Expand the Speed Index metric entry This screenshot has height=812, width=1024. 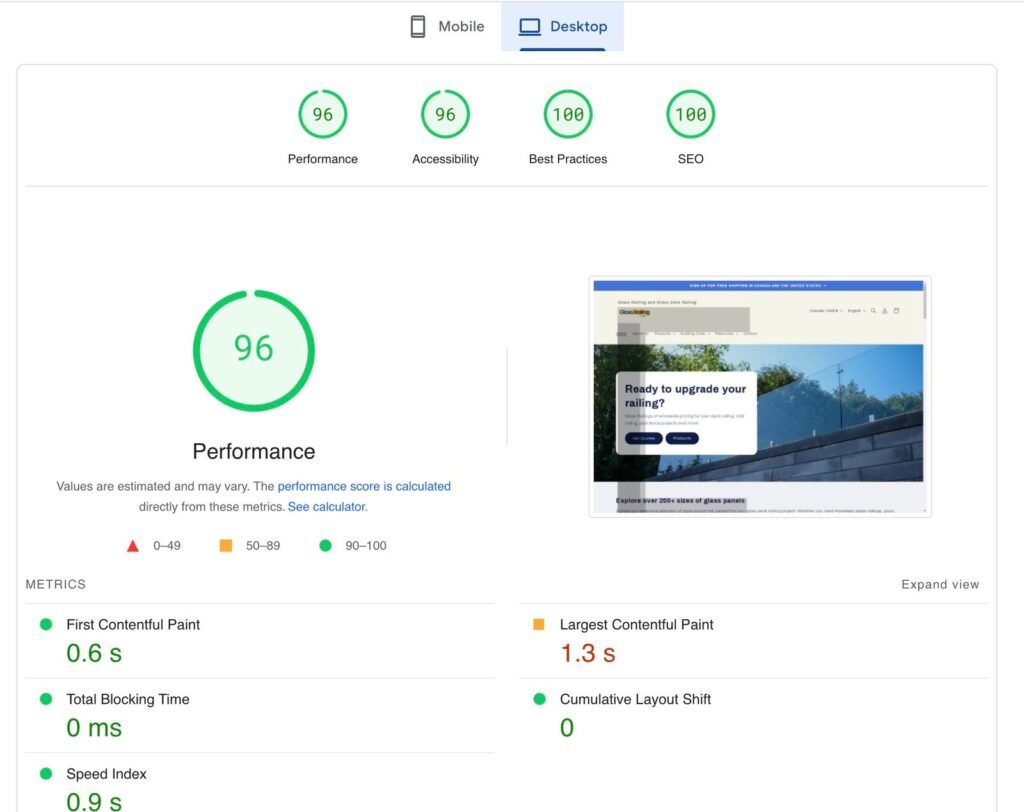(105, 773)
